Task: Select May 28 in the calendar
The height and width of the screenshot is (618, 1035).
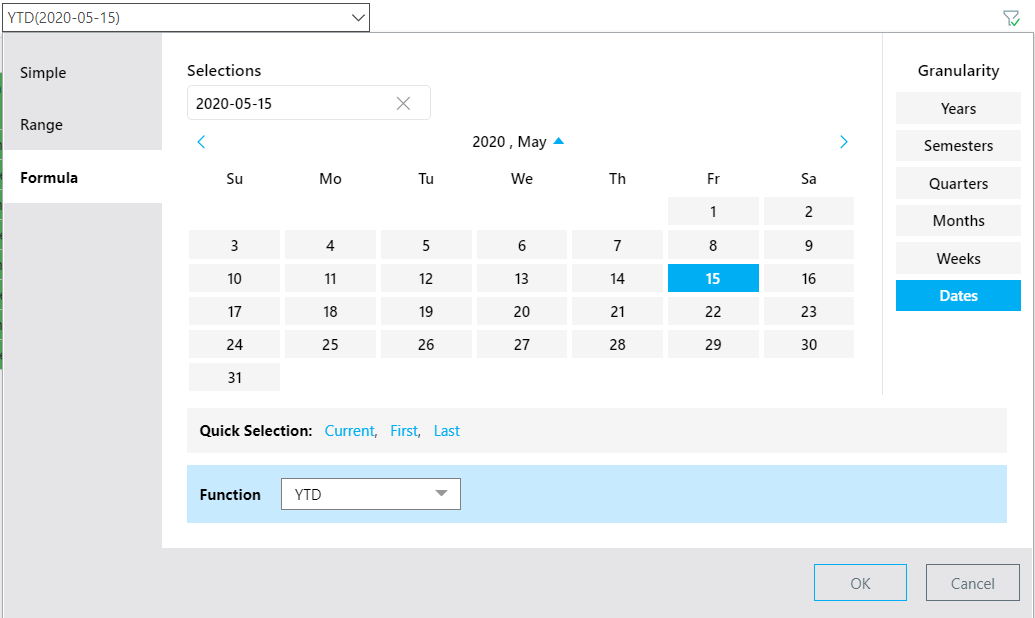Action: coord(617,344)
